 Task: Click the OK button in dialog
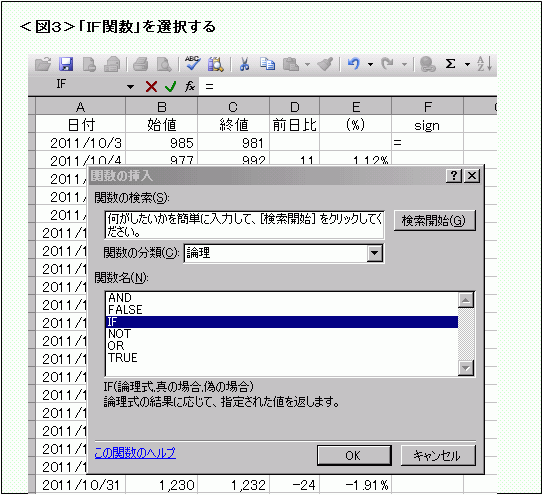pyautogui.click(x=354, y=456)
